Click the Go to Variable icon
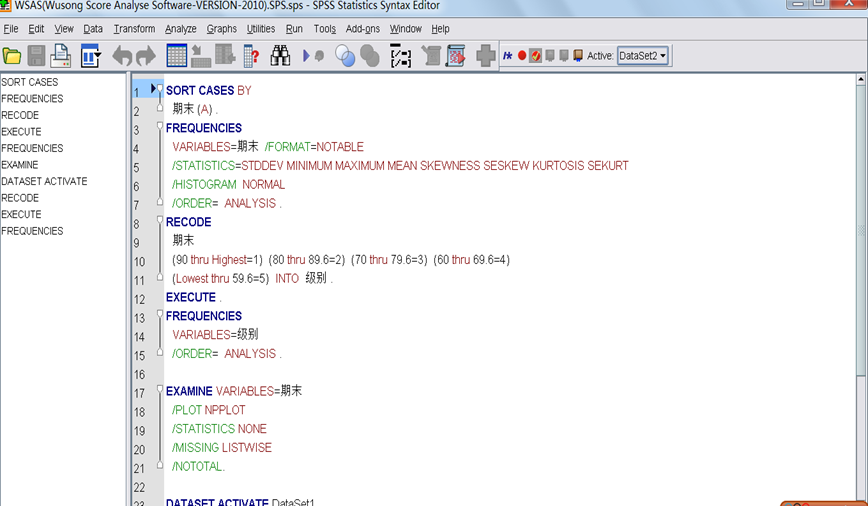868x506 pixels. coord(225,56)
